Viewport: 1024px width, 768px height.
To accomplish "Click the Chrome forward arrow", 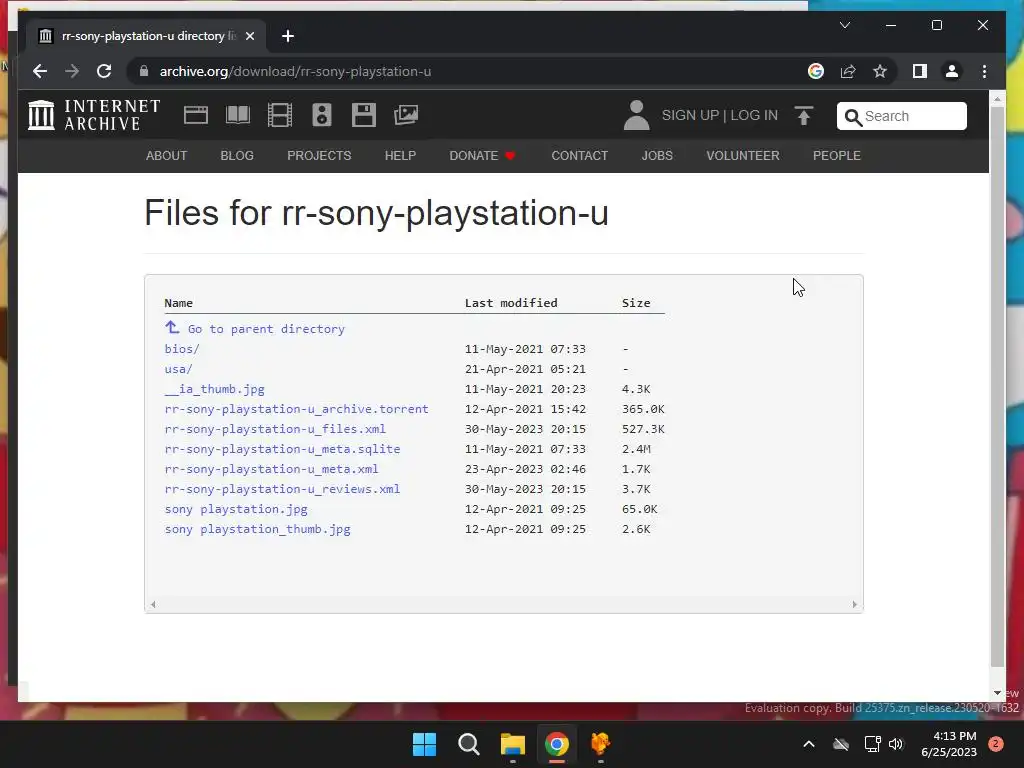I will click(x=72, y=71).
